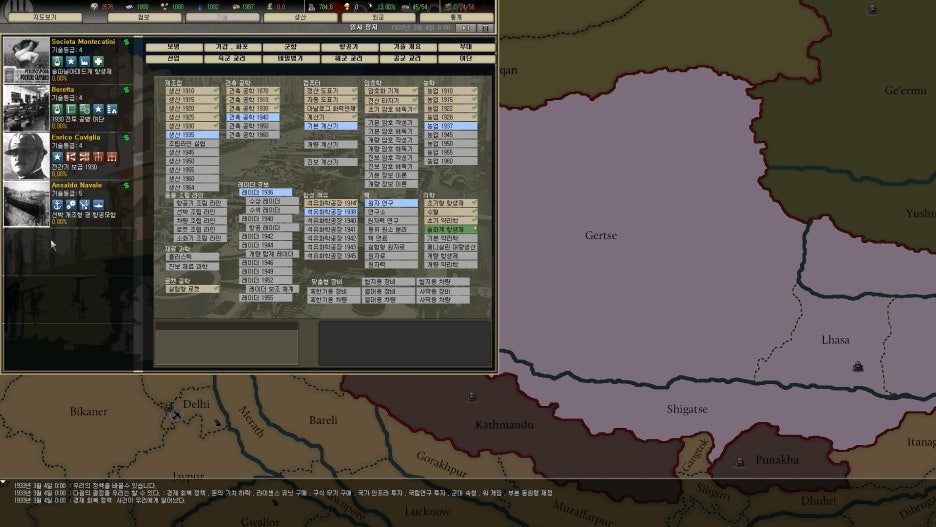936x527 pixels.
Task: Switch to 군함 naval tech category
Action: pyautogui.click(x=291, y=47)
